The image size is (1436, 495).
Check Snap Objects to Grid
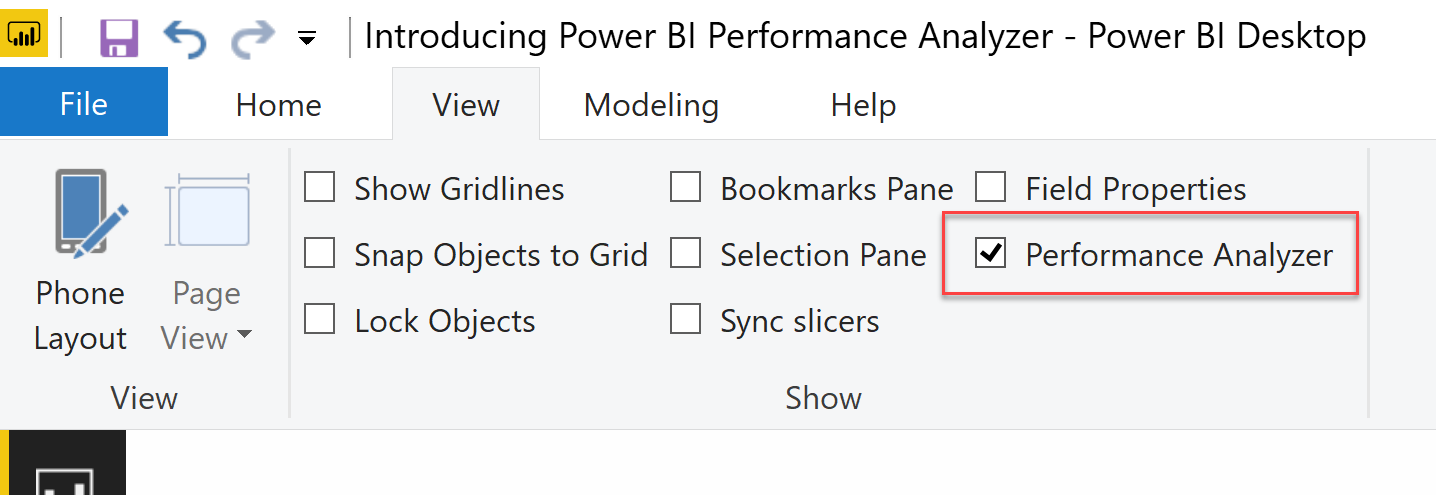(x=319, y=254)
